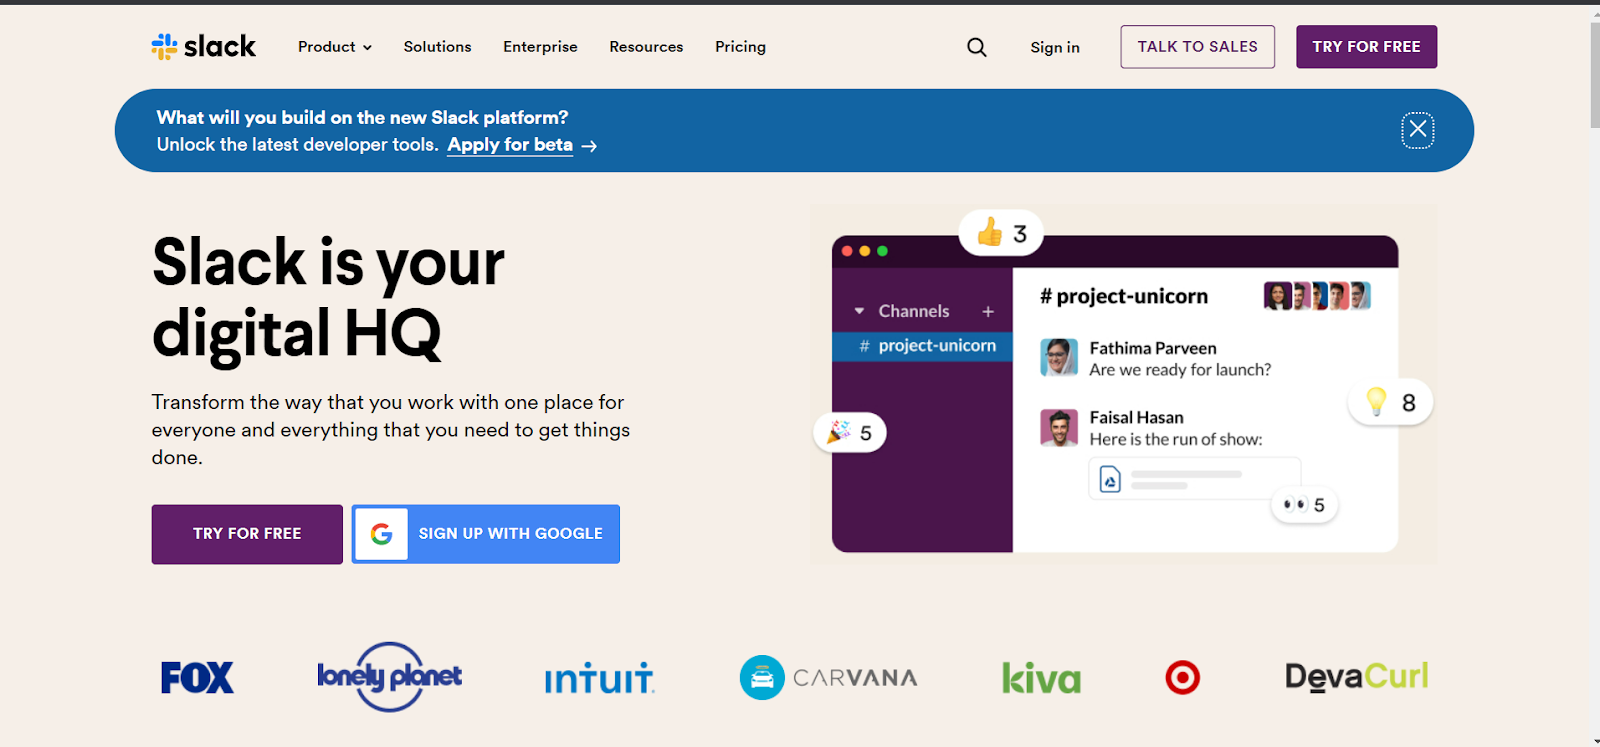The width and height of the screenshot is (1600, 747).
Task: Click the DevaCurl logo
Action: click(1357, 677)
